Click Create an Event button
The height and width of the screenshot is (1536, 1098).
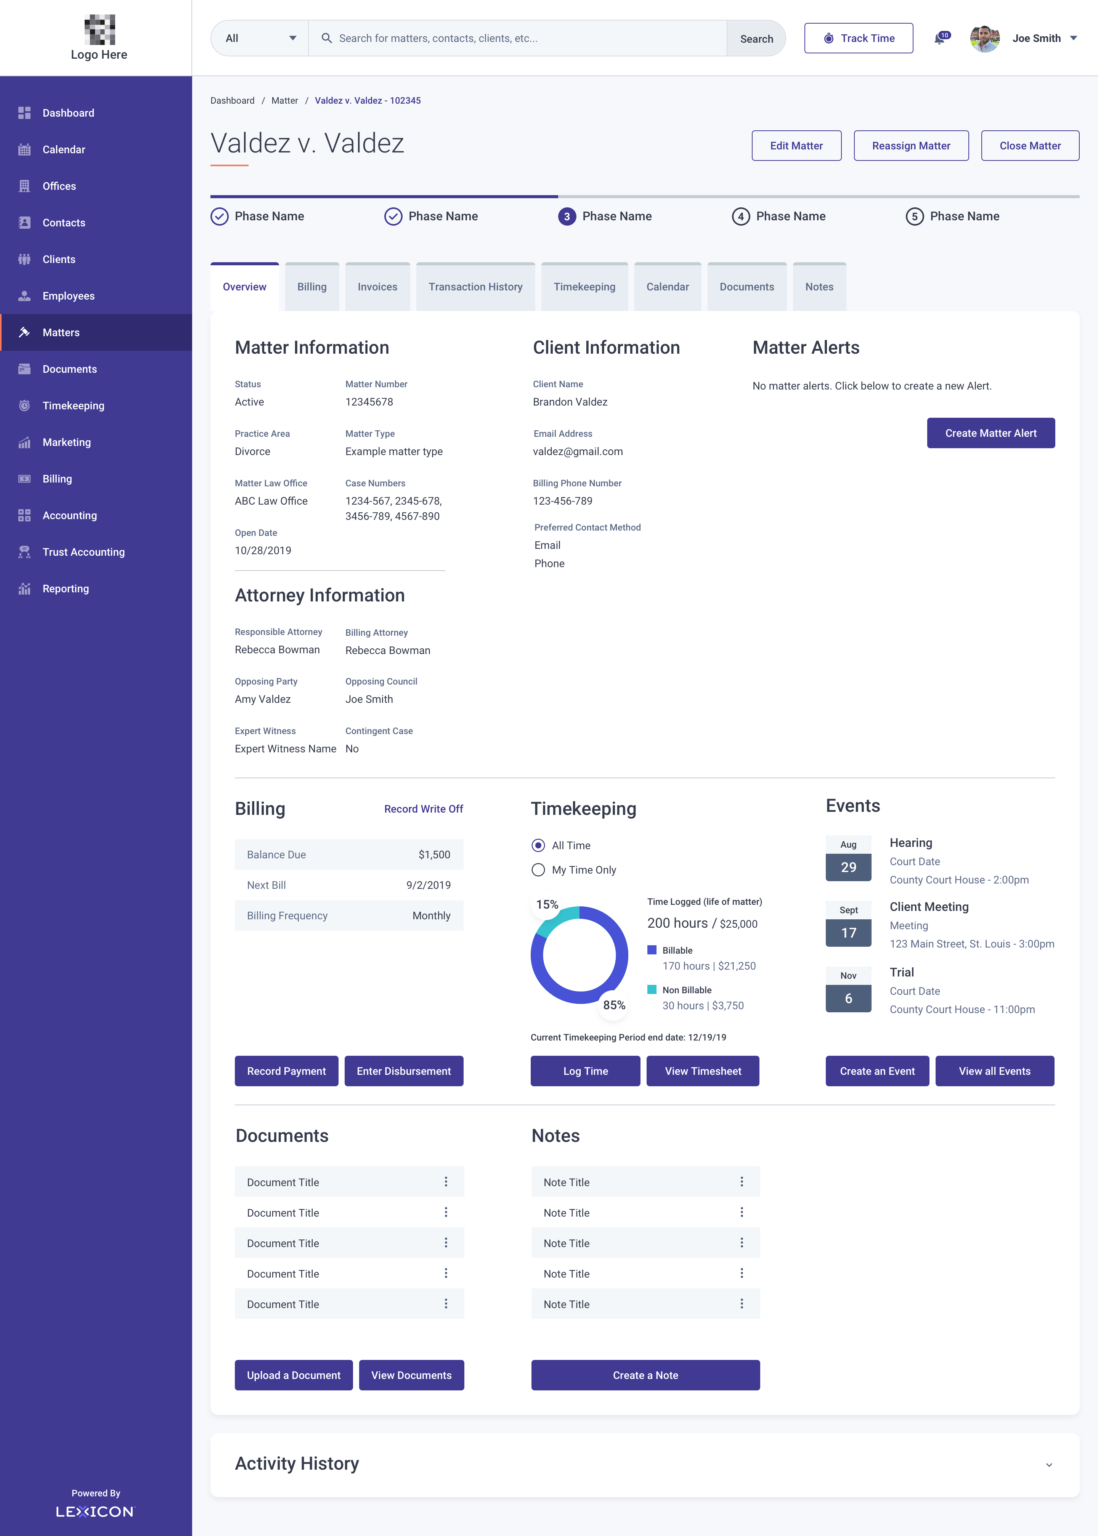click(x=877, y=1071)
